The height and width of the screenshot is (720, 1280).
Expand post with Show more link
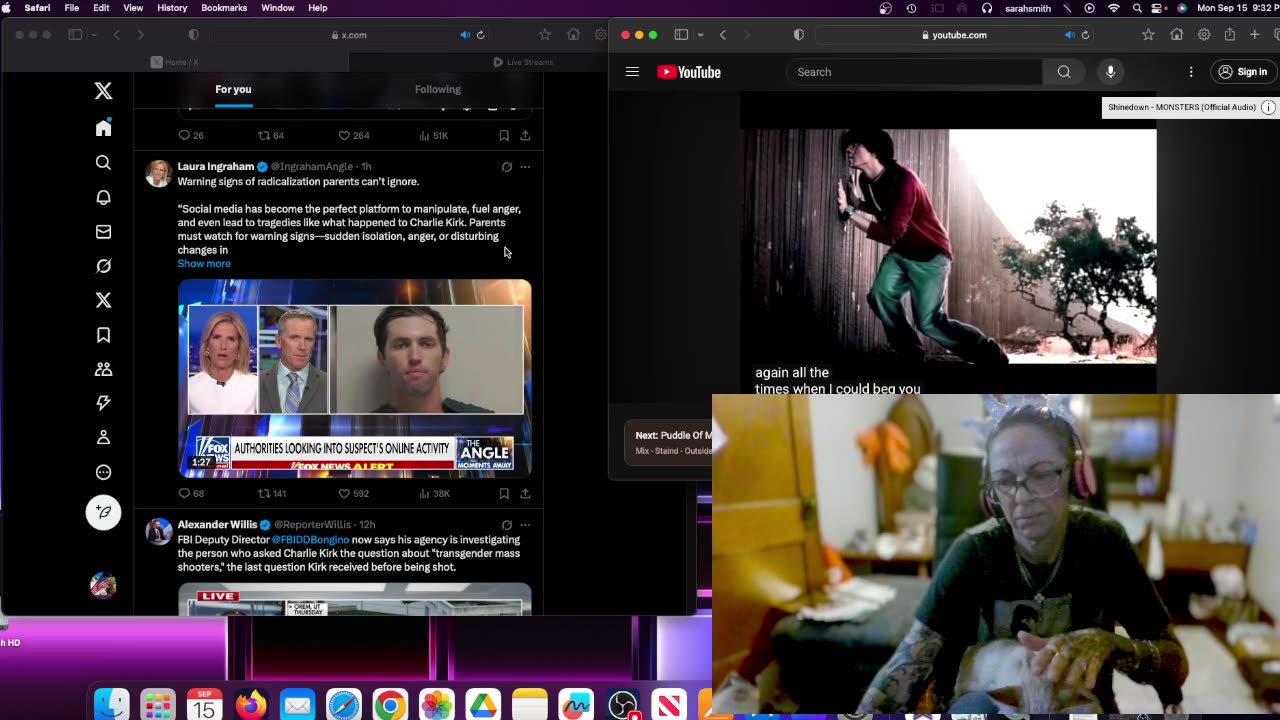(x=204, y=264)
